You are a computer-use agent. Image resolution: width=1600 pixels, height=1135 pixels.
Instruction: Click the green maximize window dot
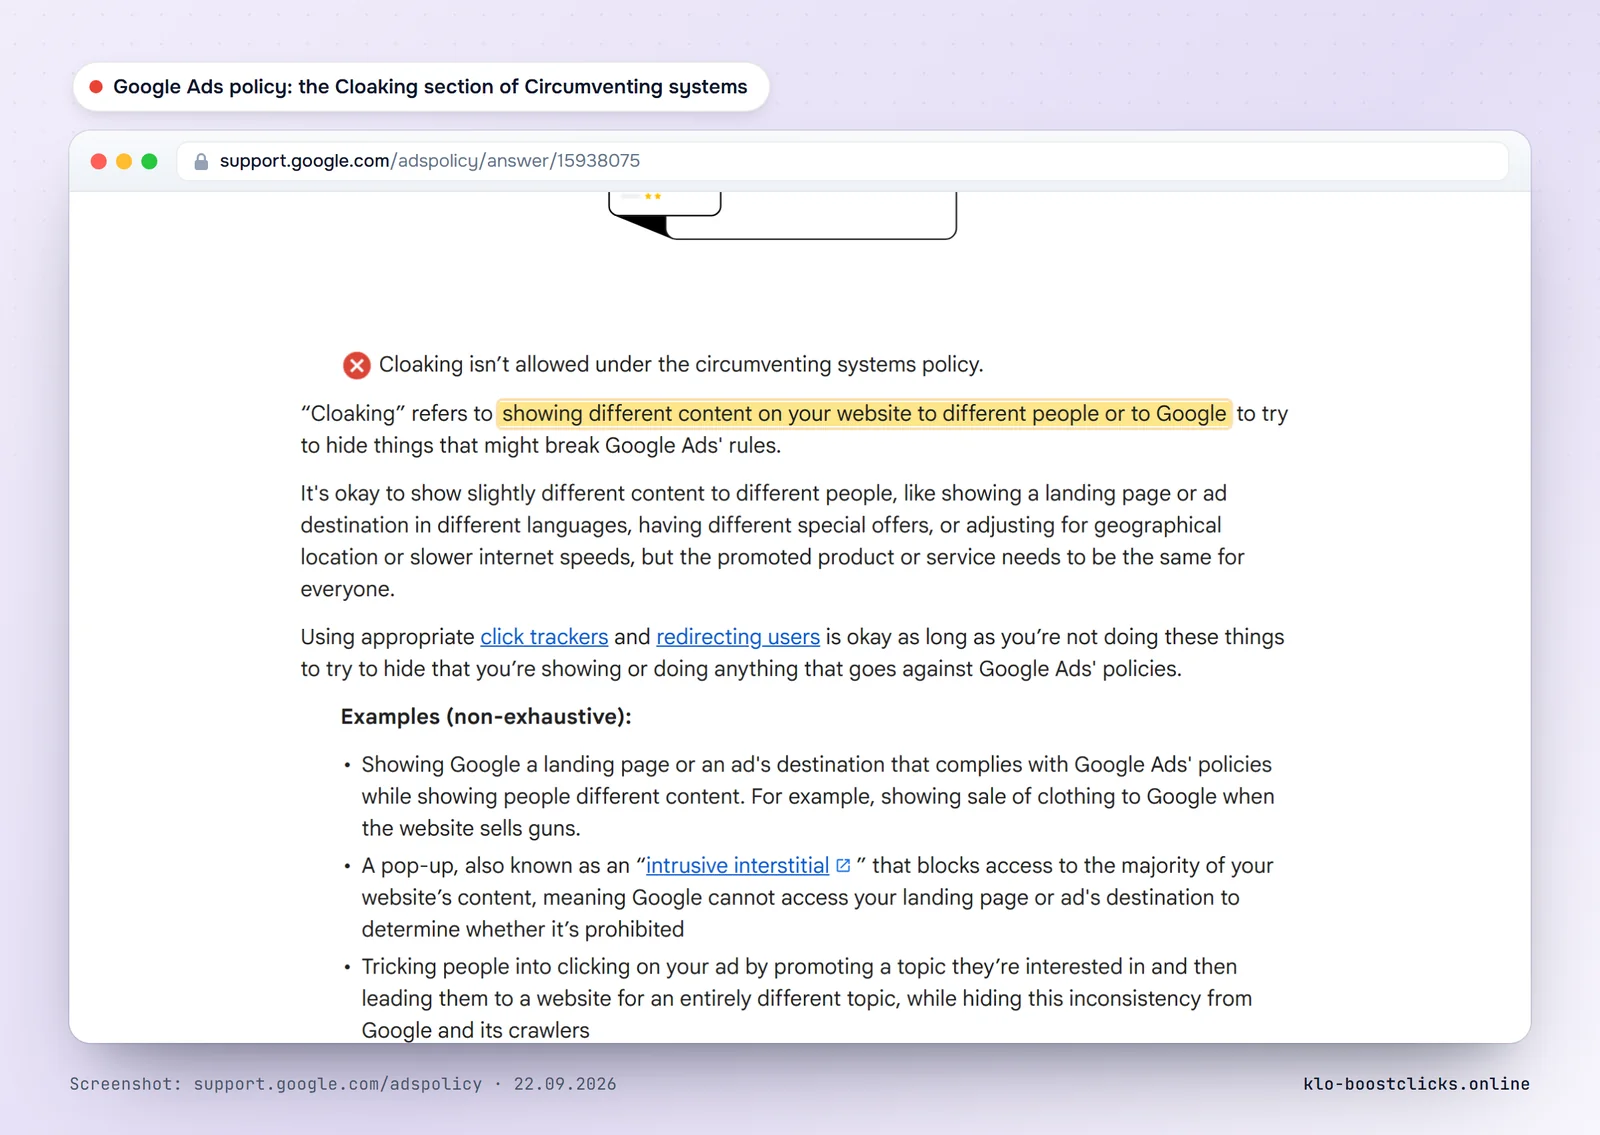[149, 161]
